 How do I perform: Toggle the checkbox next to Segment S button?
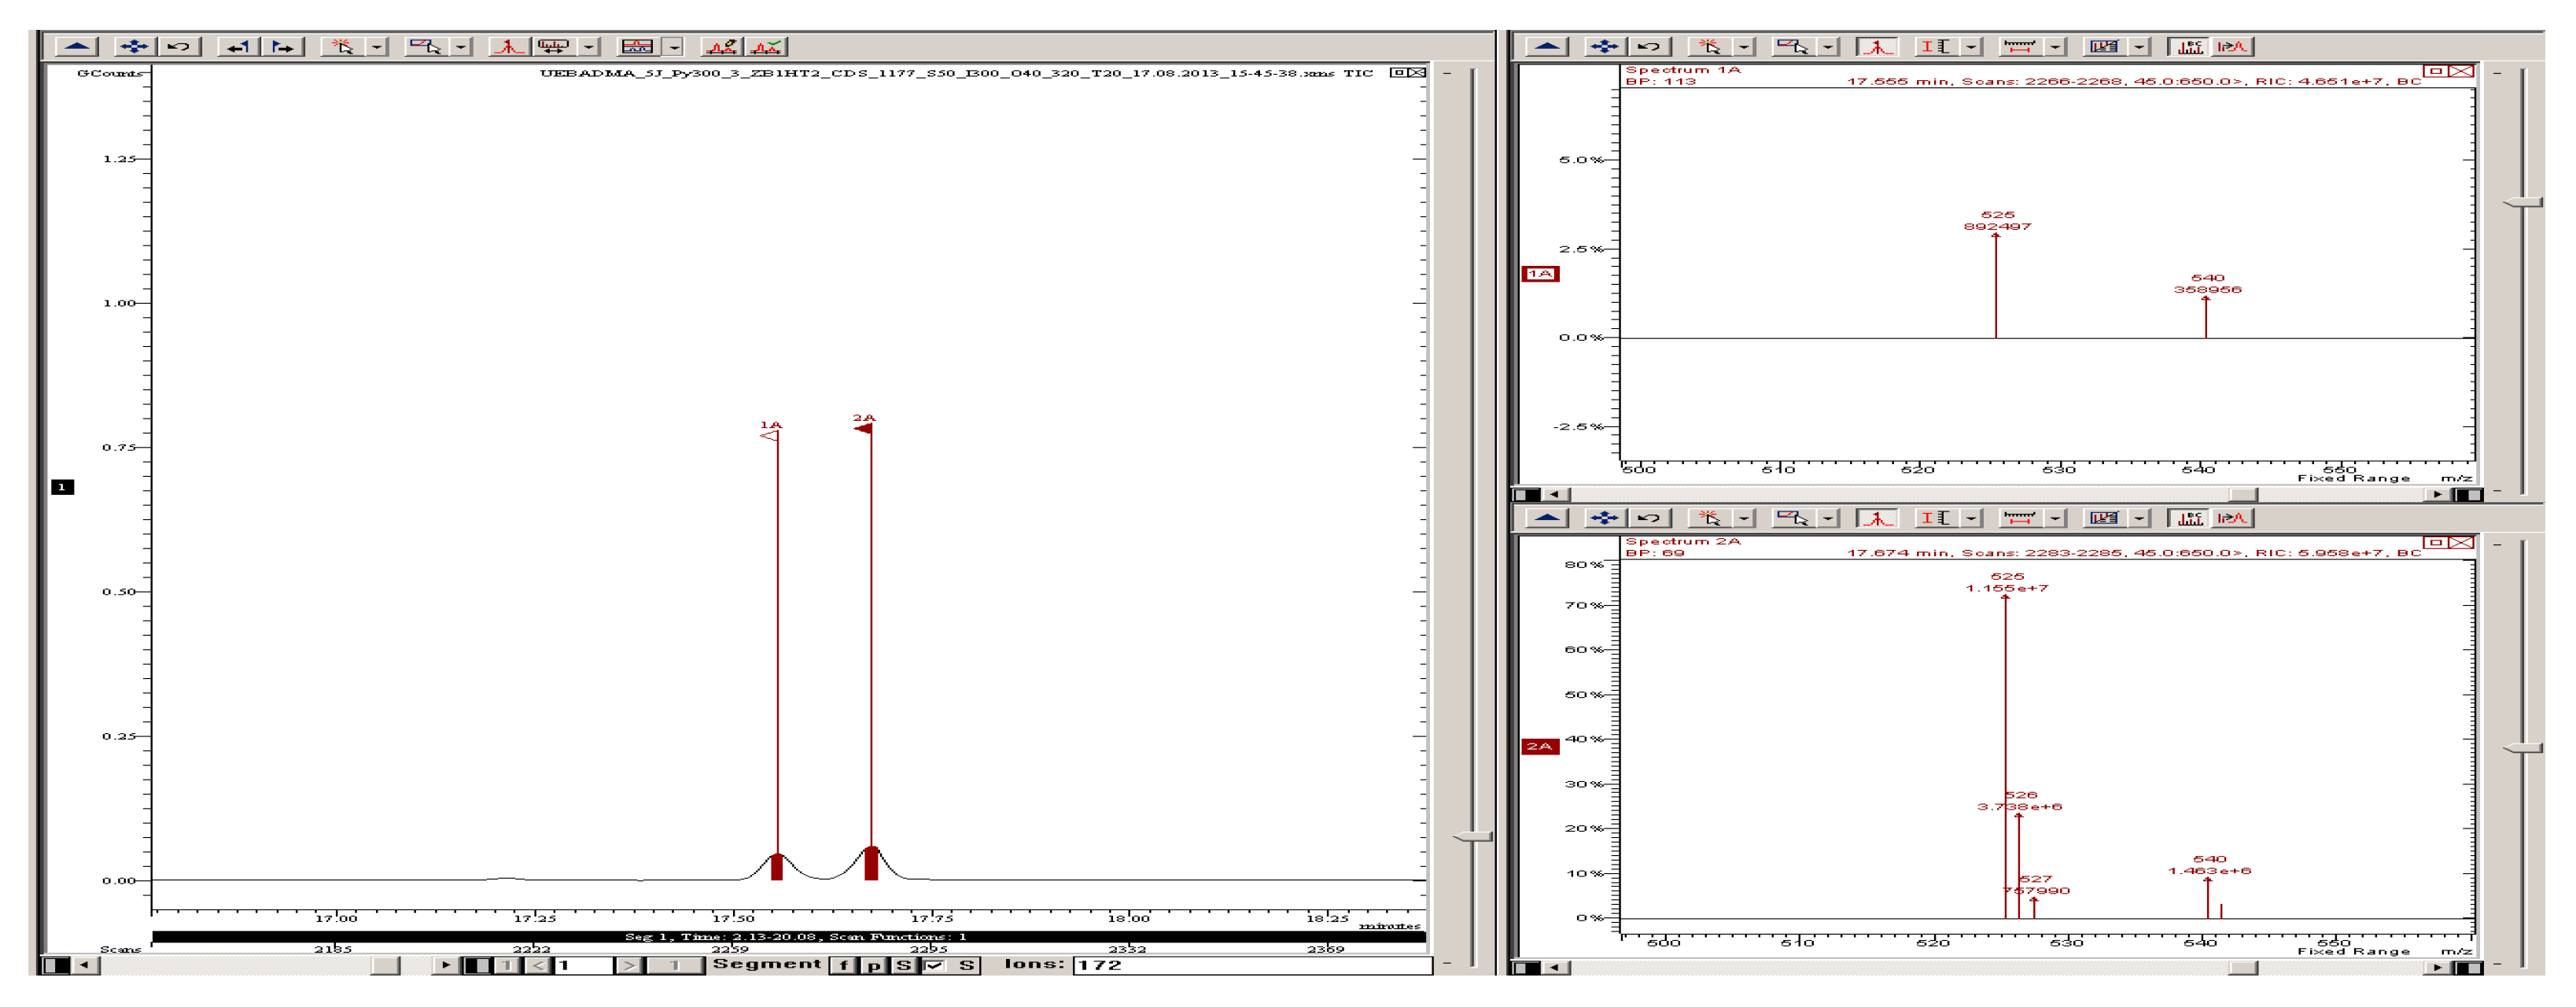click(934, 965)
